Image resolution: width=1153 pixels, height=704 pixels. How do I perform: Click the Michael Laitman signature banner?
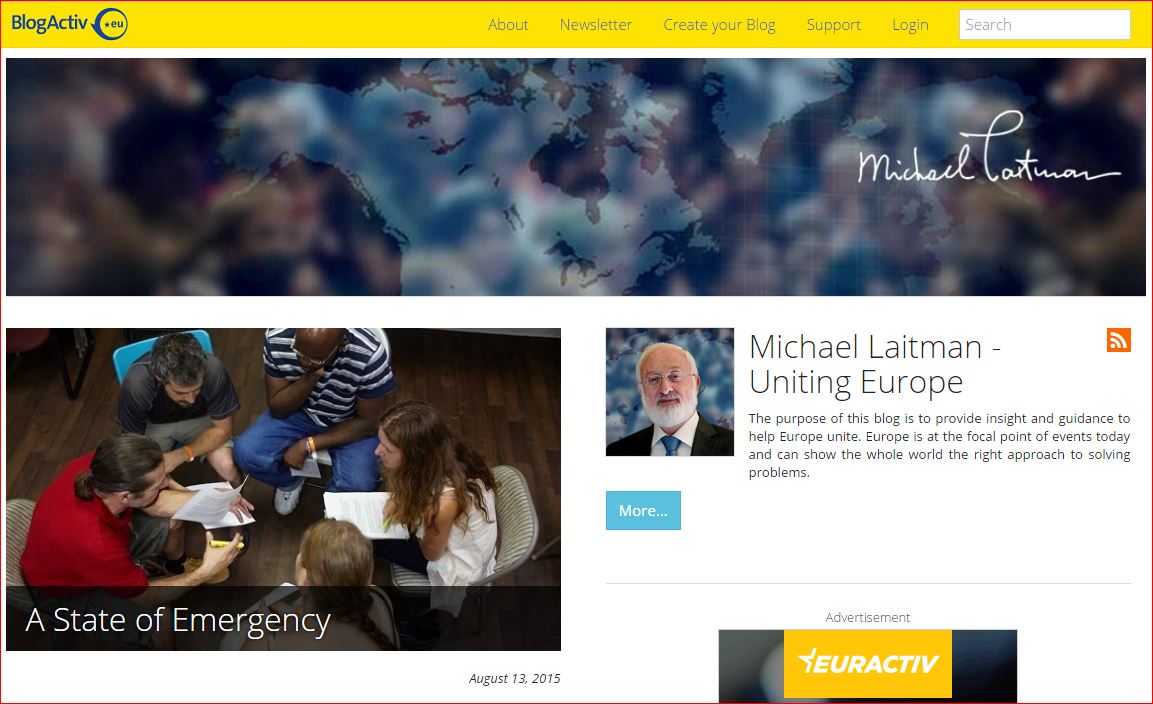989,151
